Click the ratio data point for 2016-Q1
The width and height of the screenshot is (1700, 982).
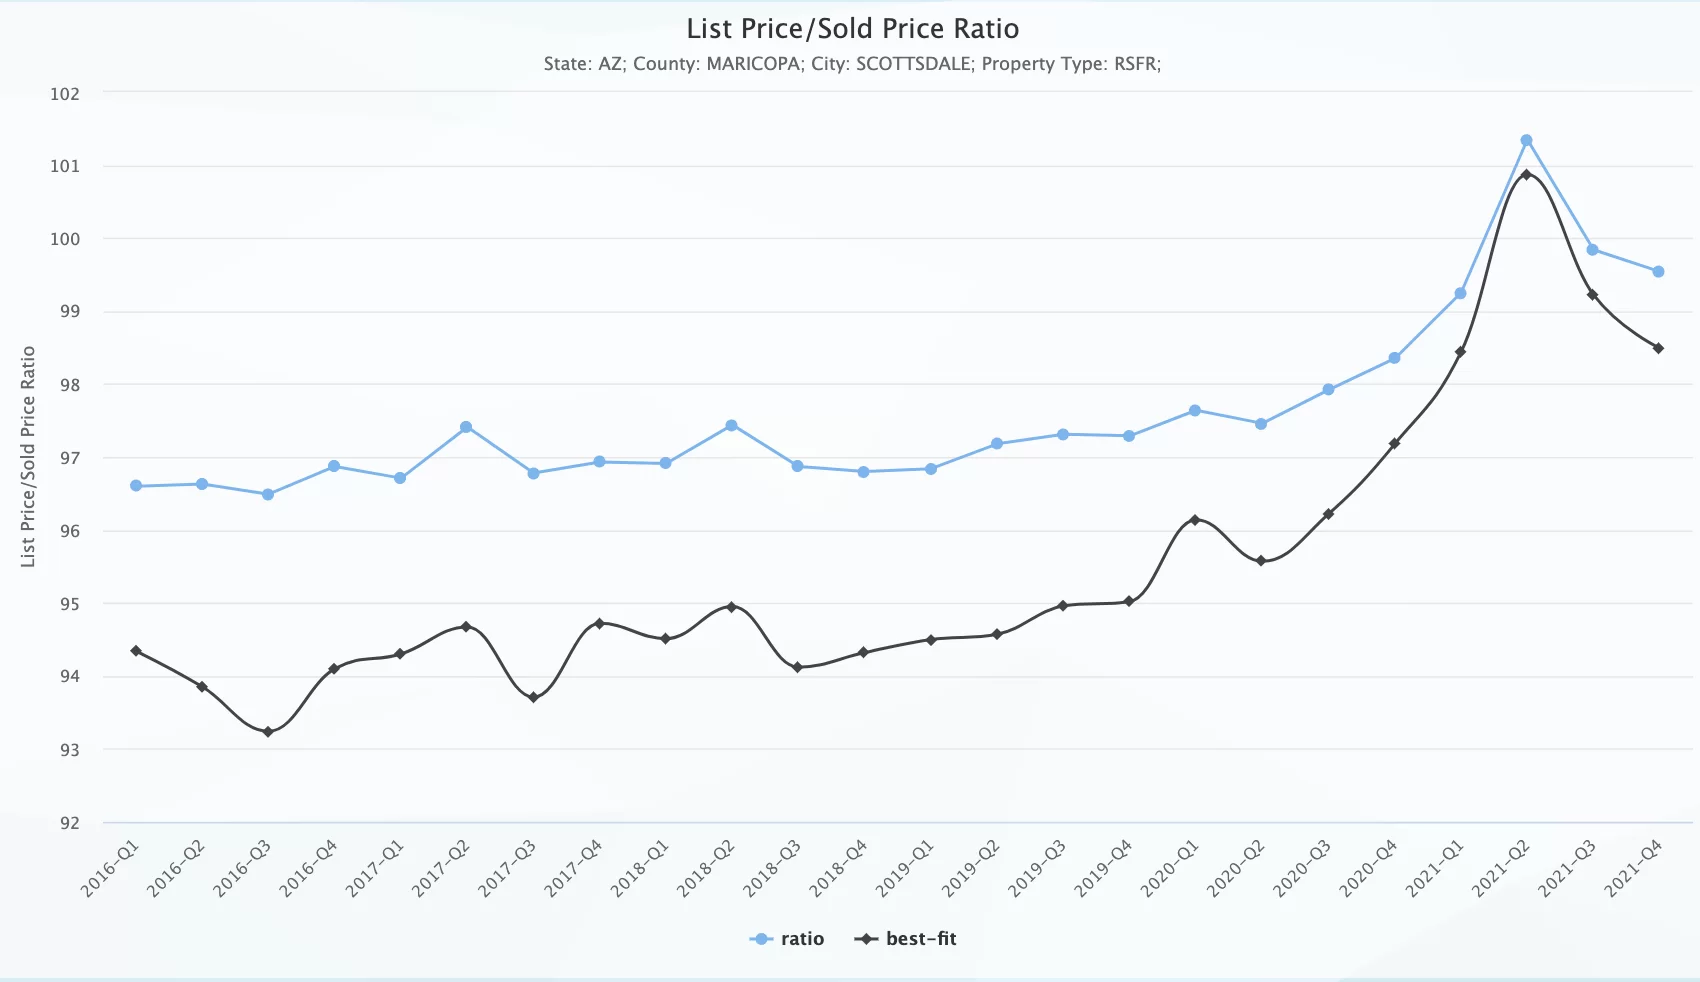[136, 486]
